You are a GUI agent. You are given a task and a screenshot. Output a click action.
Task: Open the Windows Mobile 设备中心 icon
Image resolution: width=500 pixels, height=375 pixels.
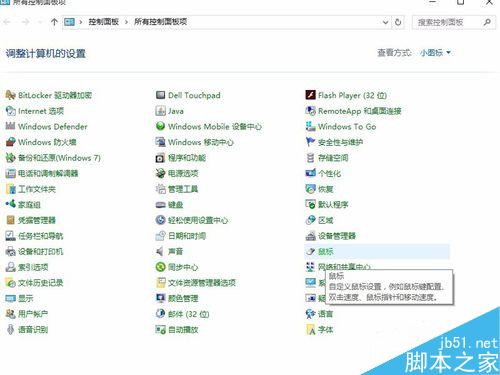(160, 126)
